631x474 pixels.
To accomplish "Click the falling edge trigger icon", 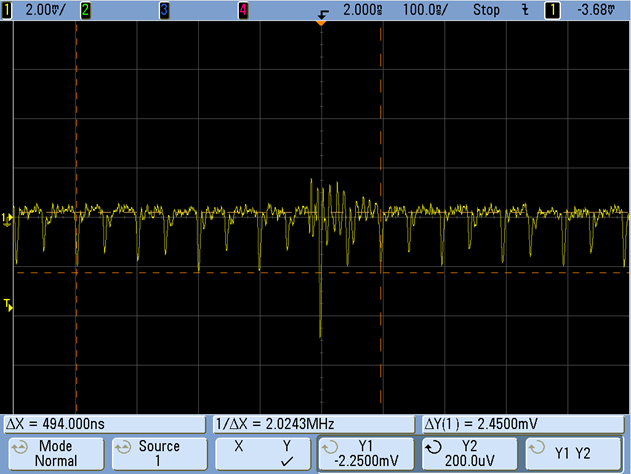I will tap(323, 14).
